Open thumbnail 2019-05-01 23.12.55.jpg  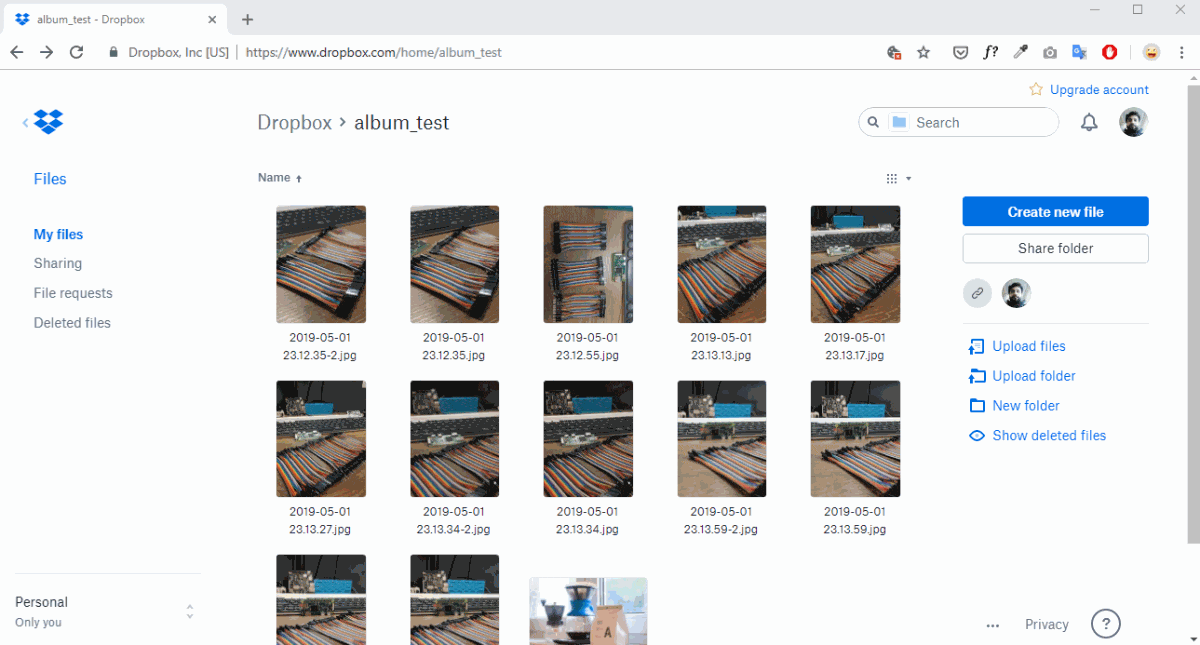(x=588, y=264)
